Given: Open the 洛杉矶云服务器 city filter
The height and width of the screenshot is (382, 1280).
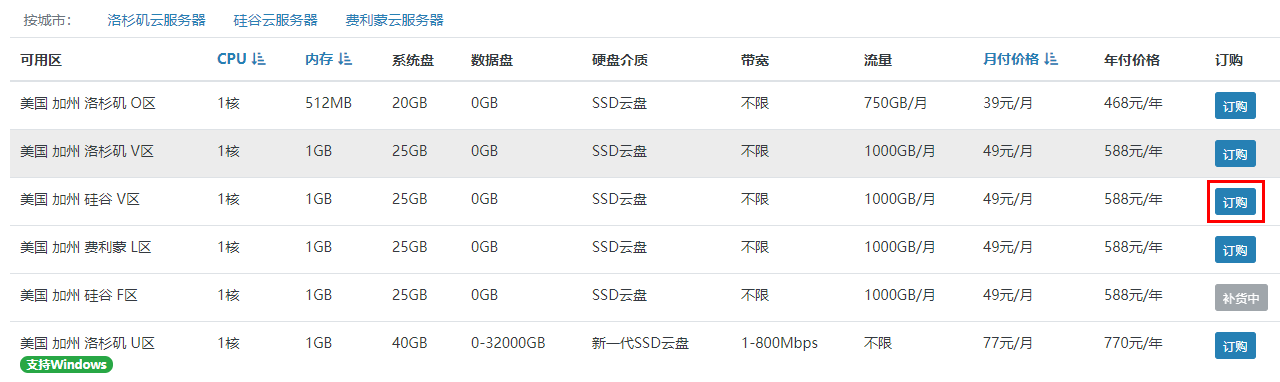Looking at the screenshot, I should point(156,20).
